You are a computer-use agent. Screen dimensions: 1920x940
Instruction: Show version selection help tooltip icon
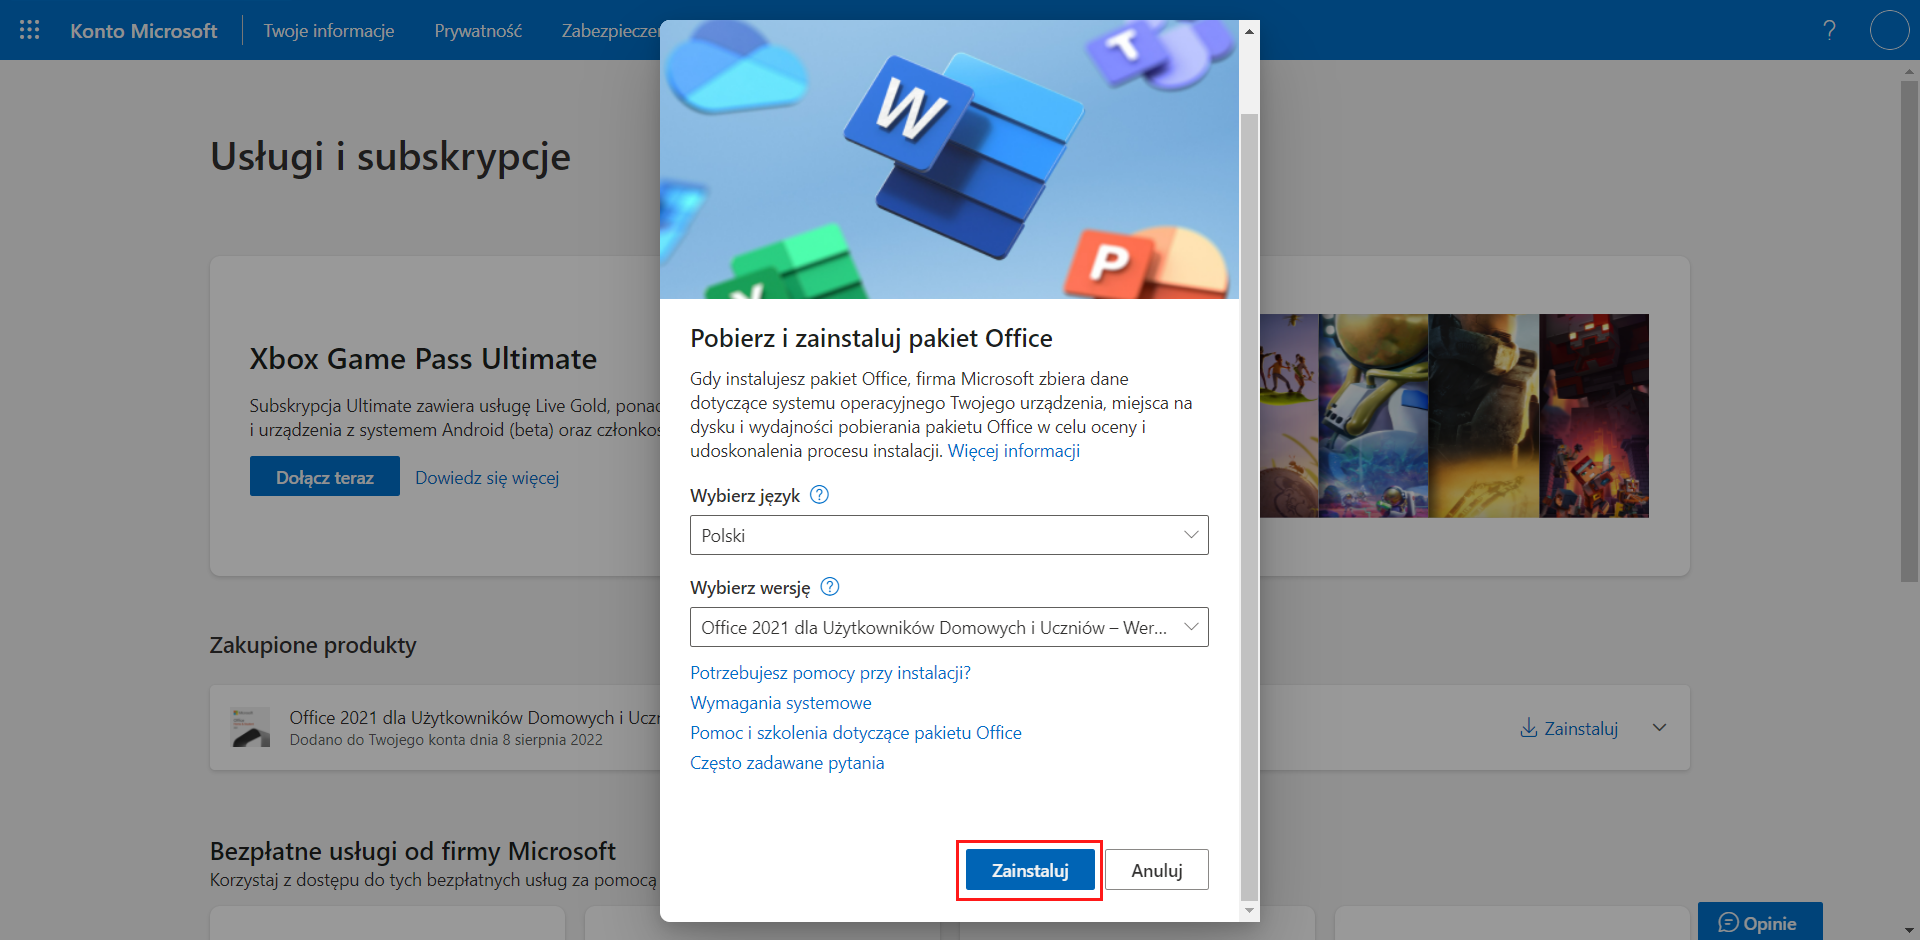point(830,587)
